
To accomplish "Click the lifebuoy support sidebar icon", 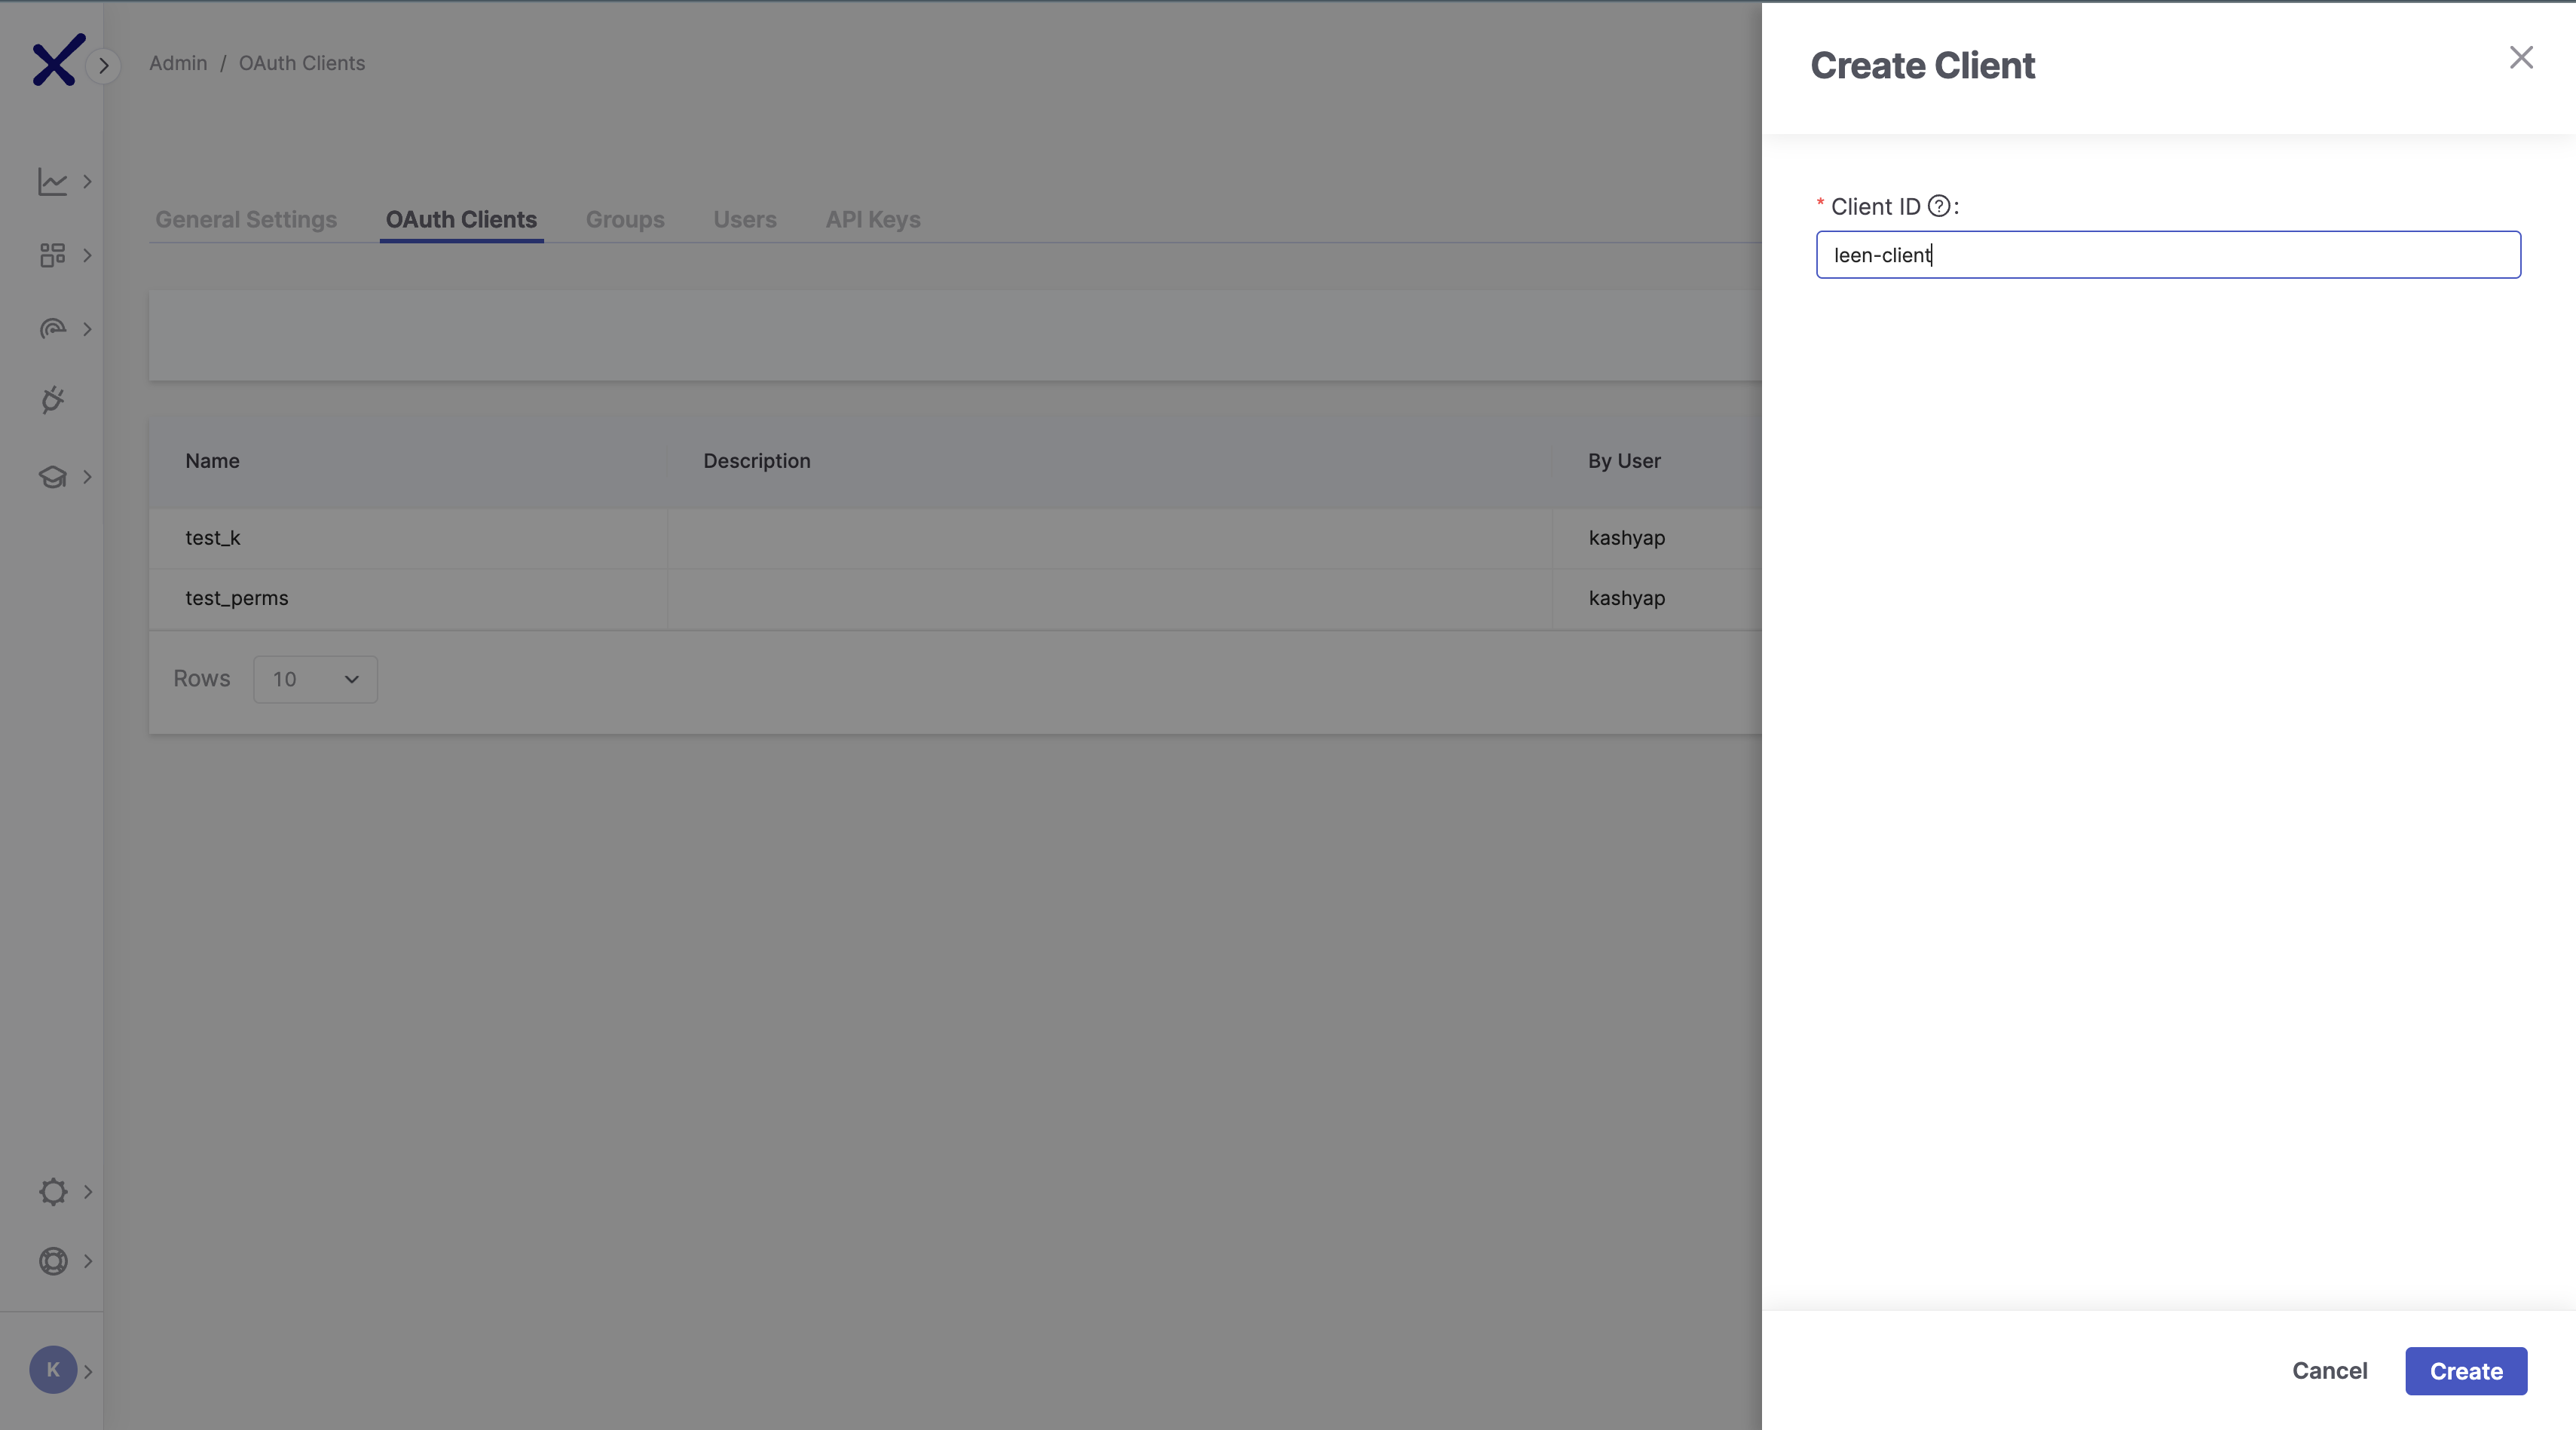I will [x=52, y=1261].
